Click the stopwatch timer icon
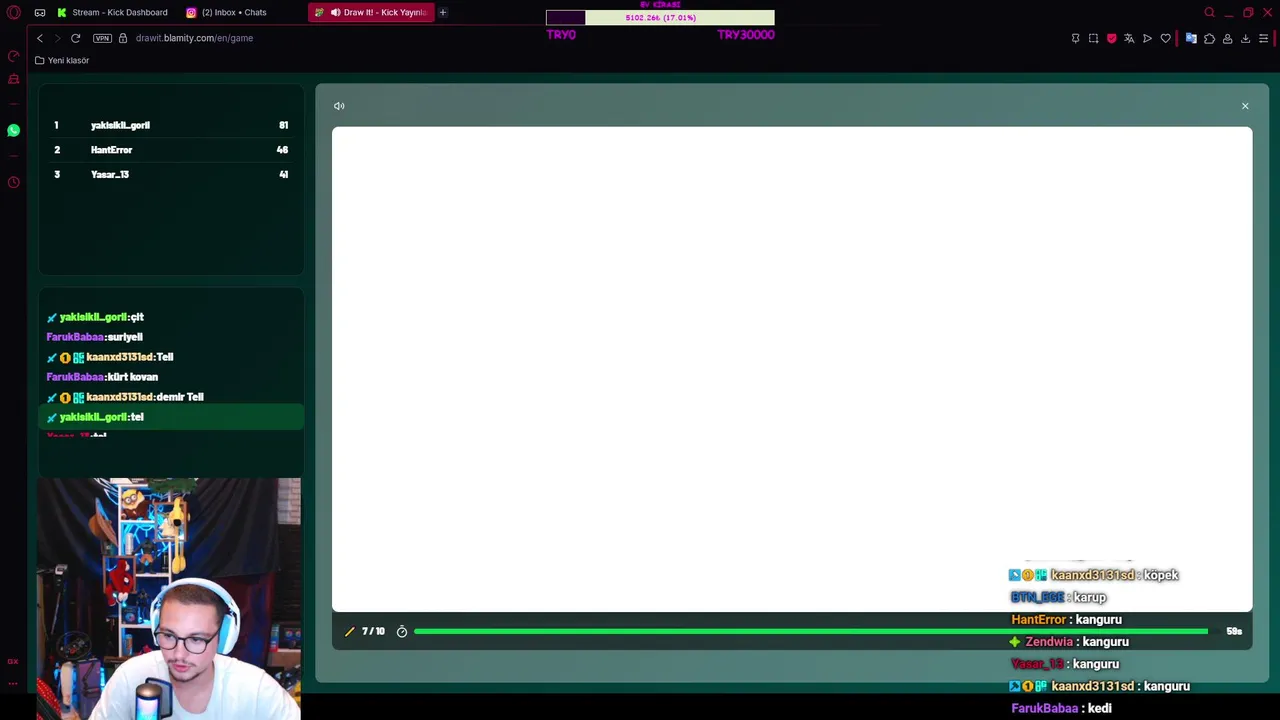The image size is (1280, 720). tap(402, 631)
